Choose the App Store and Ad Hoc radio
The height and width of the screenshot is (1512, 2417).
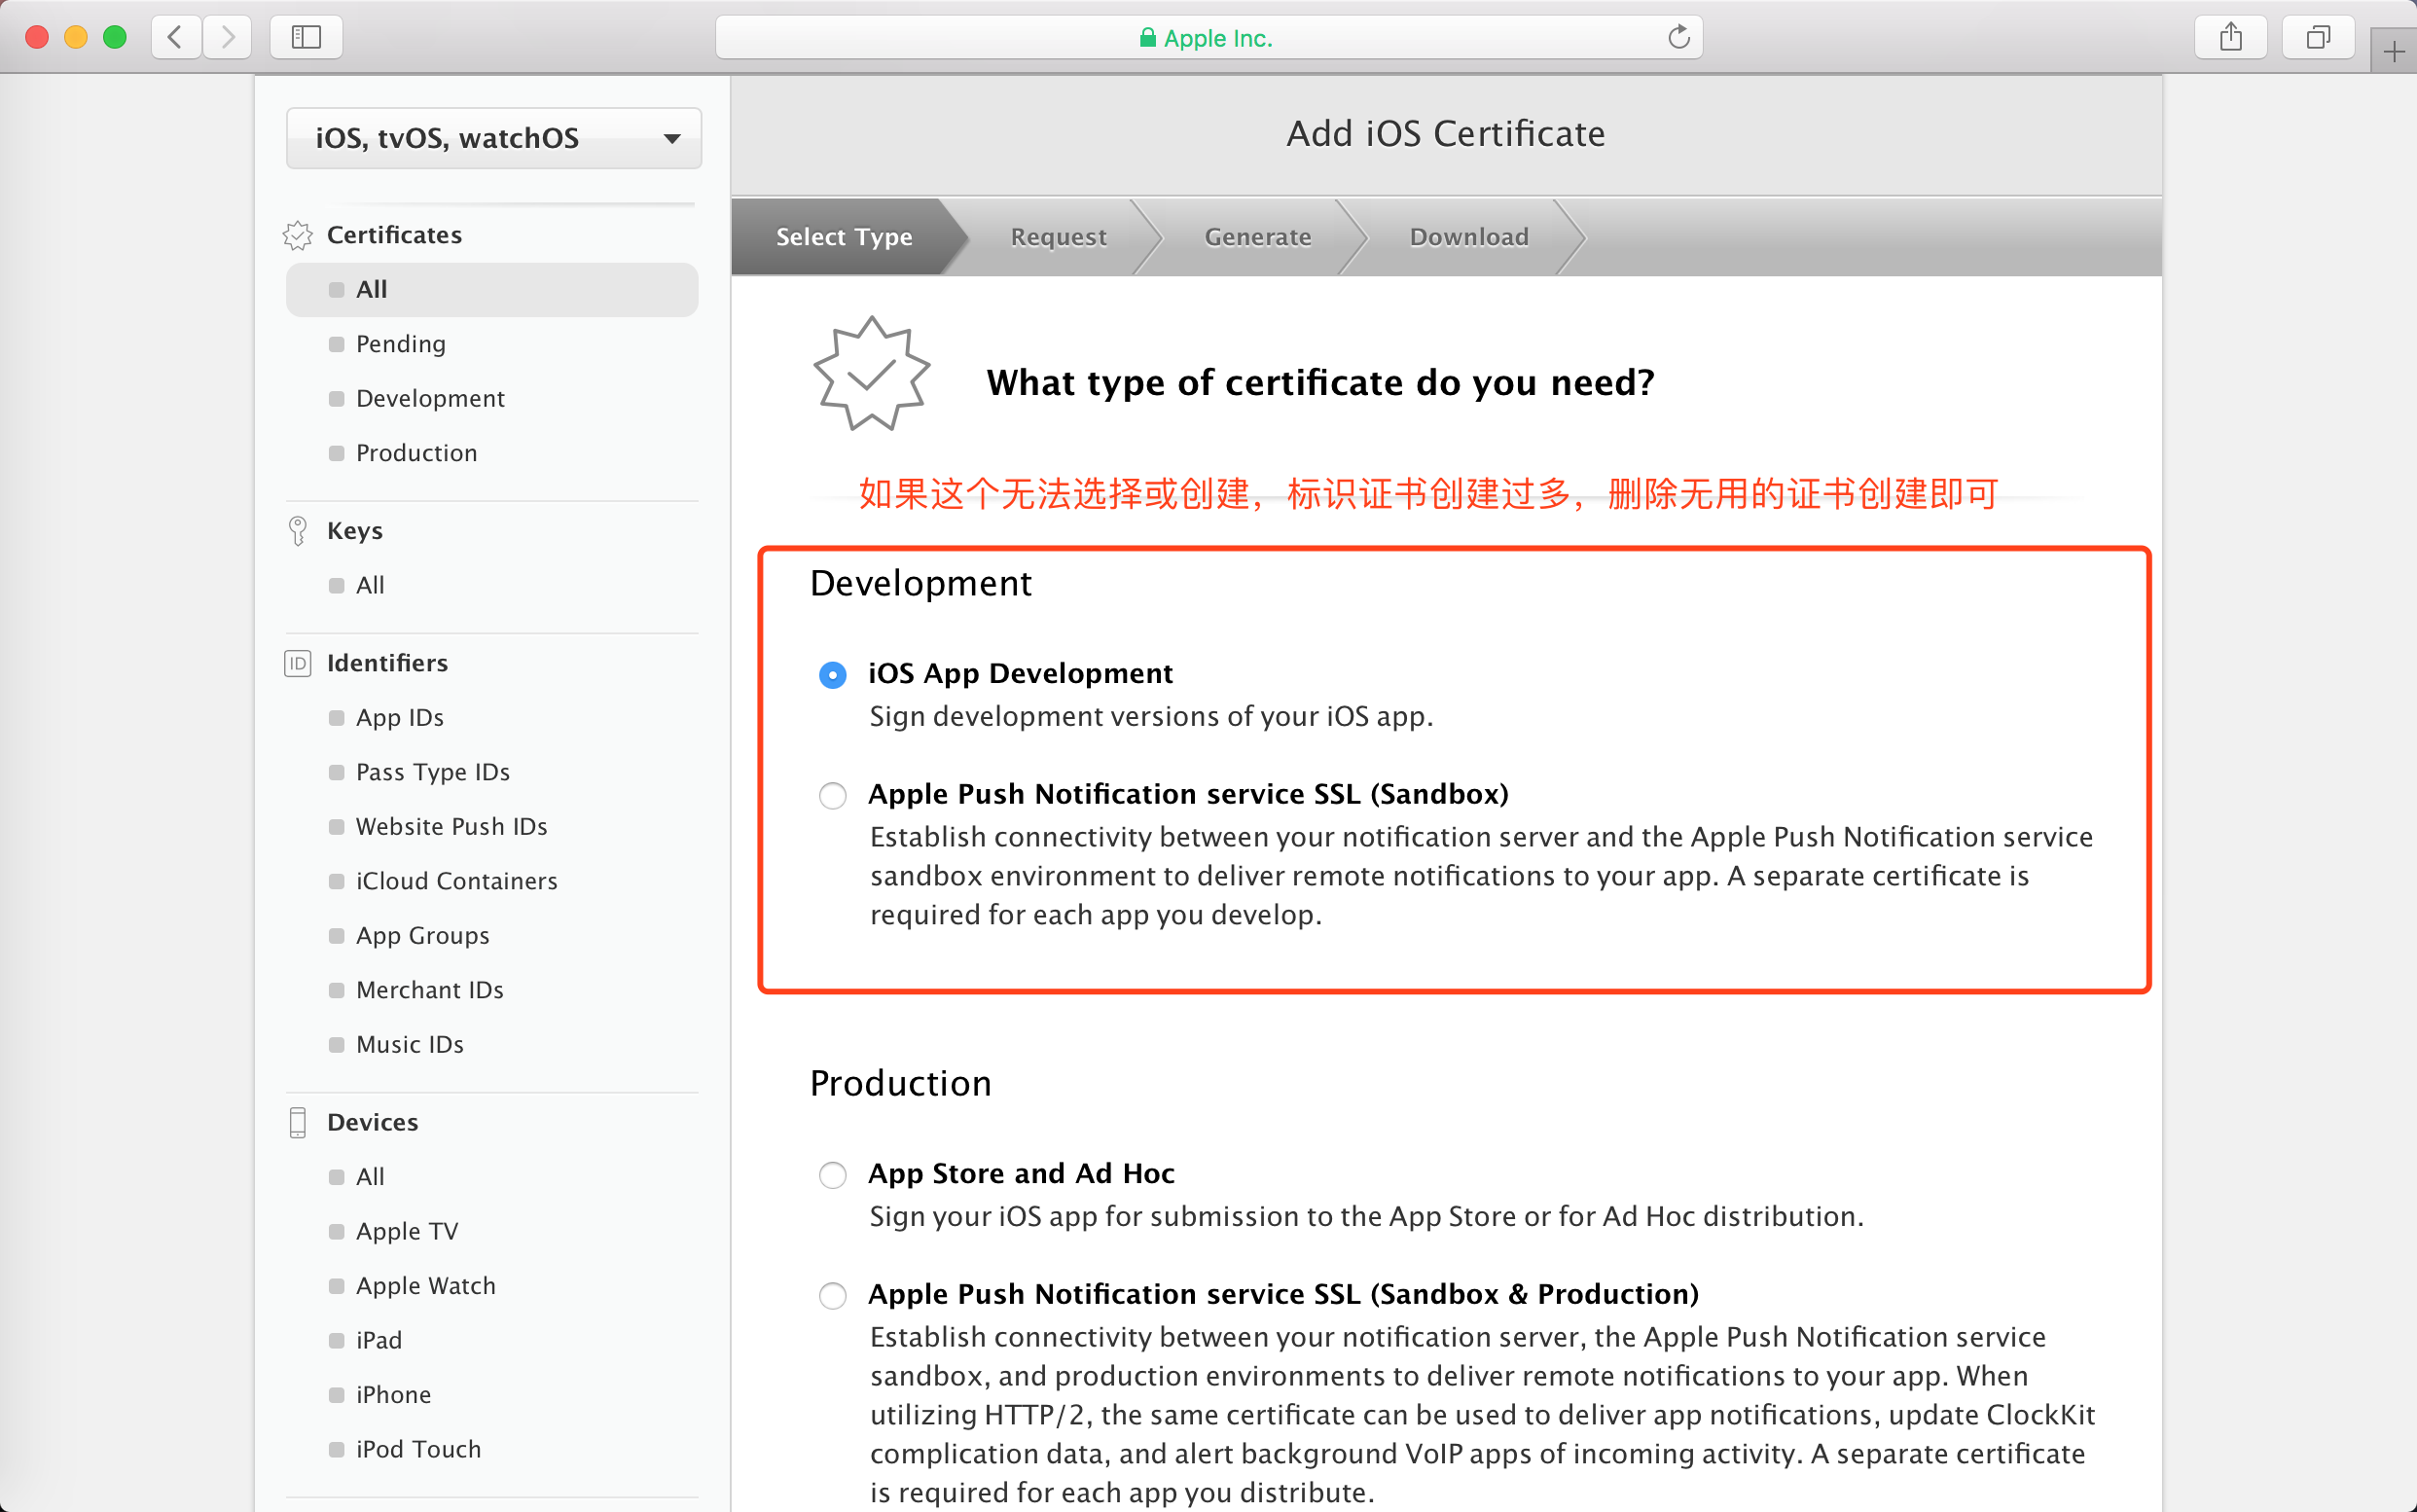(x=832, y=1175)
